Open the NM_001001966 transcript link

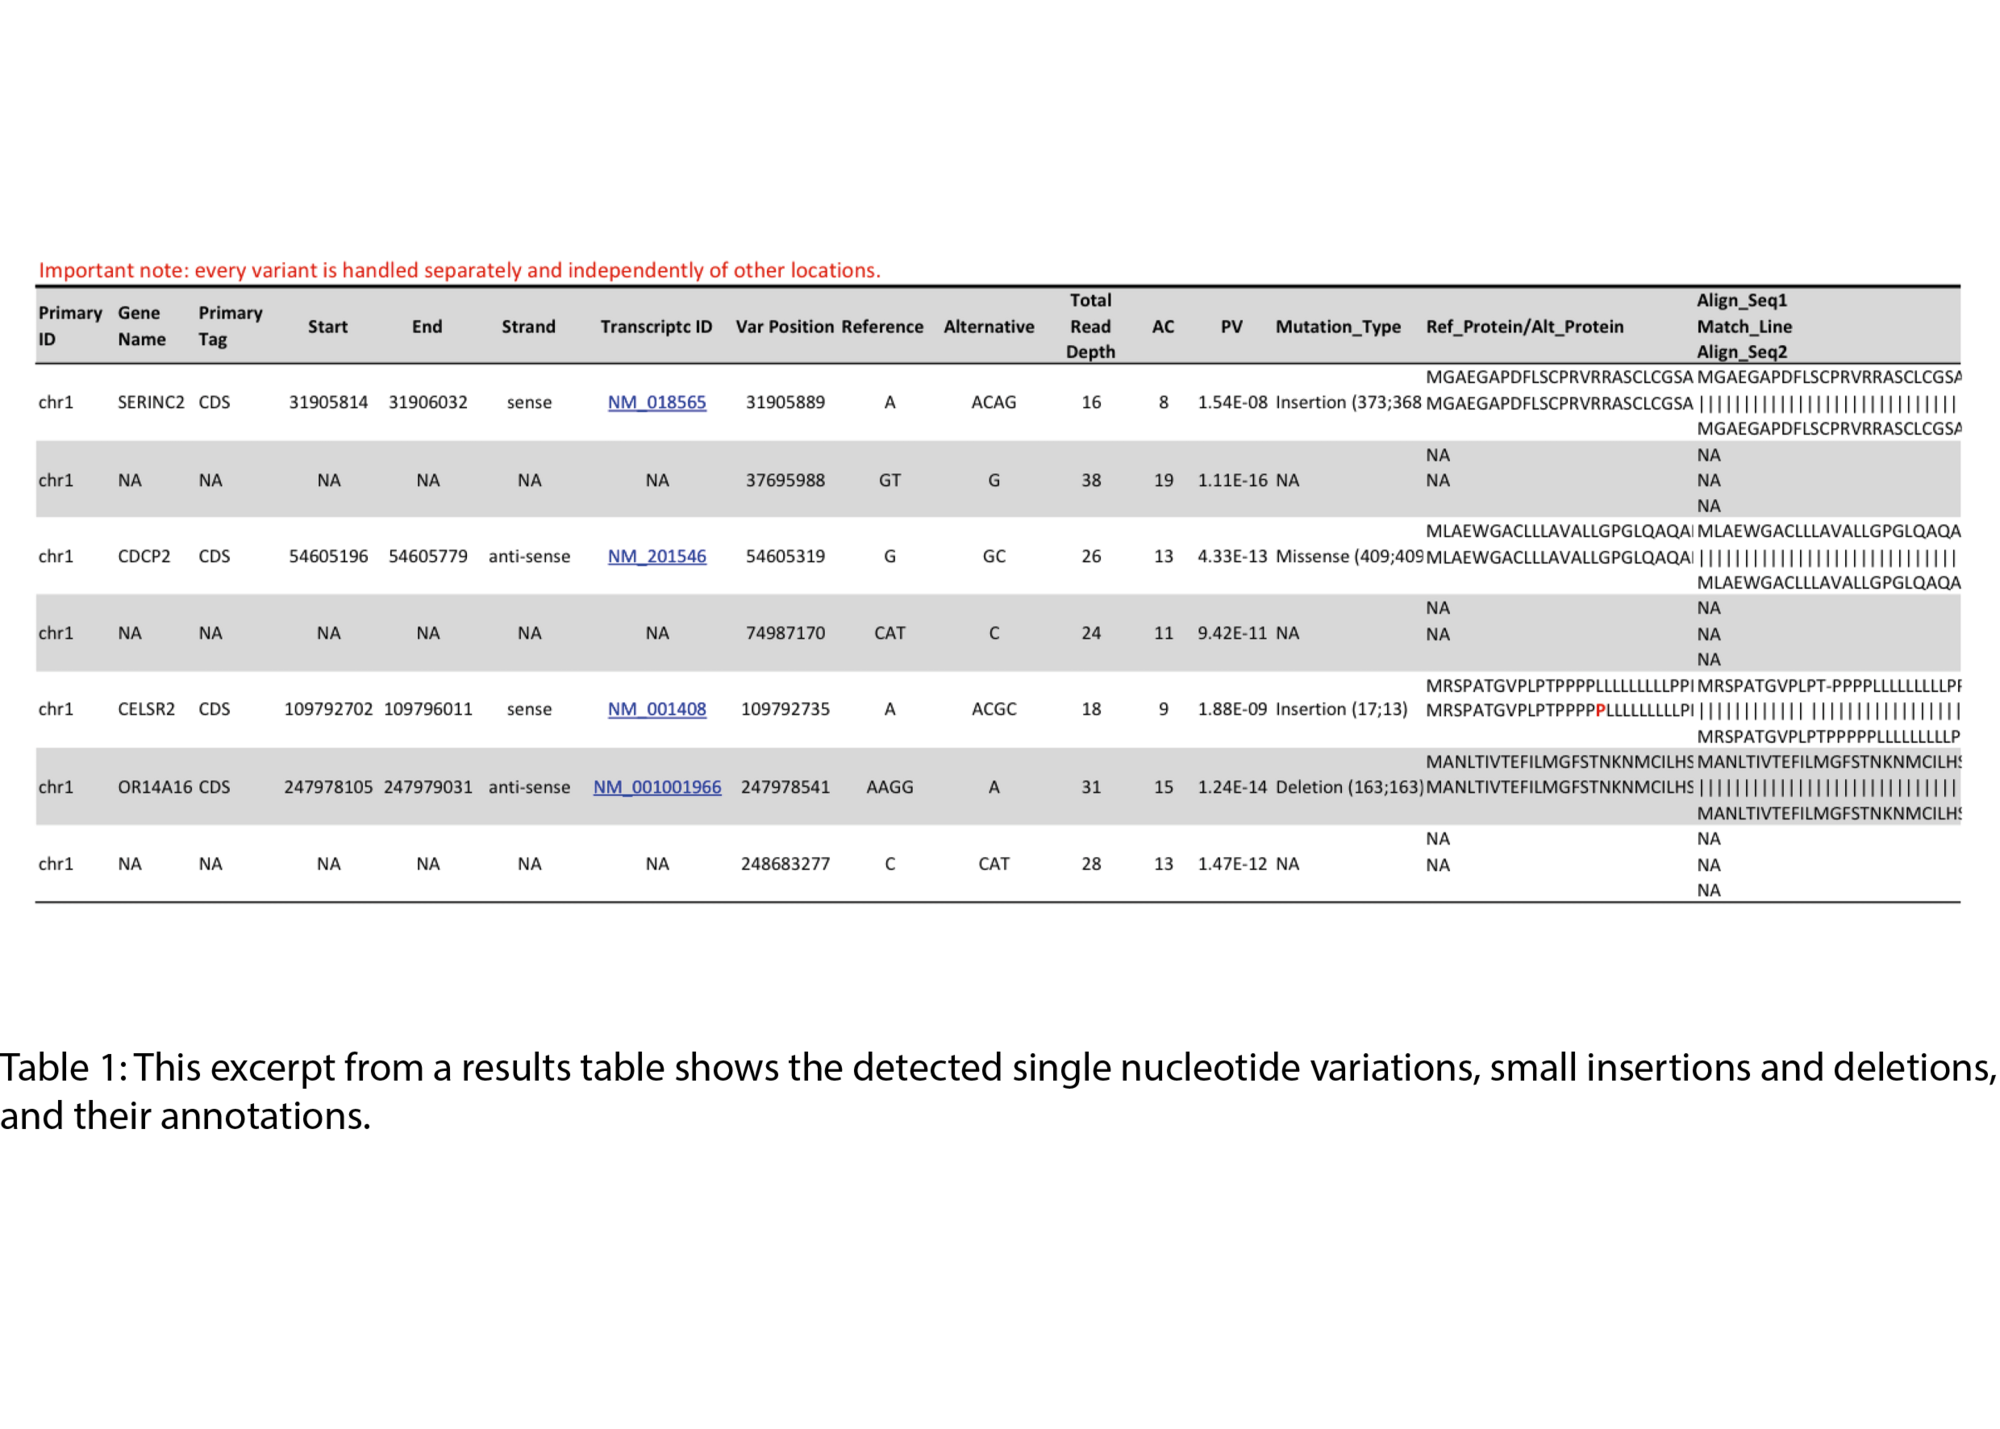tap(656, 787)
